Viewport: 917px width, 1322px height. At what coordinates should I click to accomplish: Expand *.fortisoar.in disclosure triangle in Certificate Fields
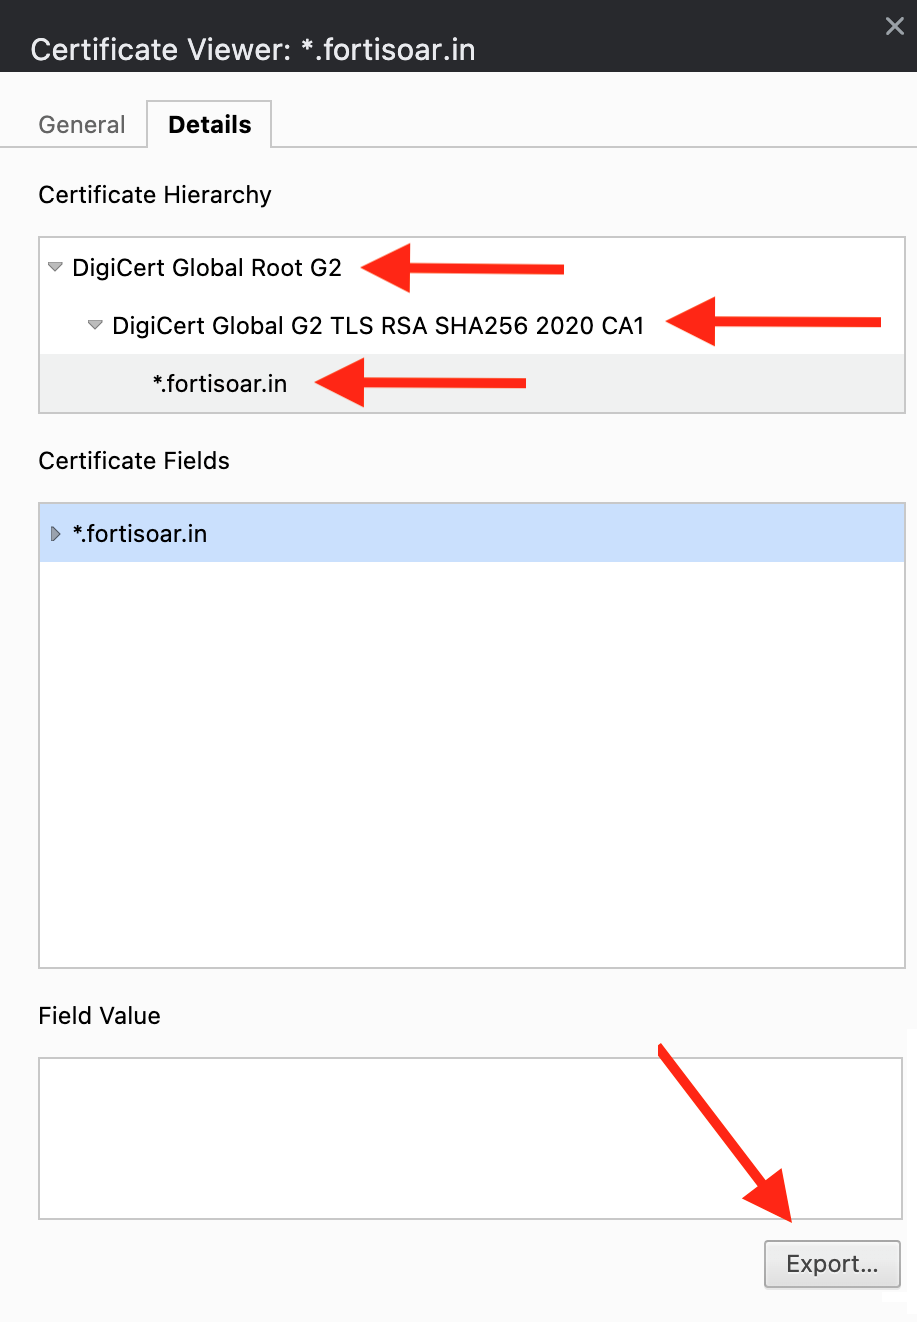tap(56, 534)
